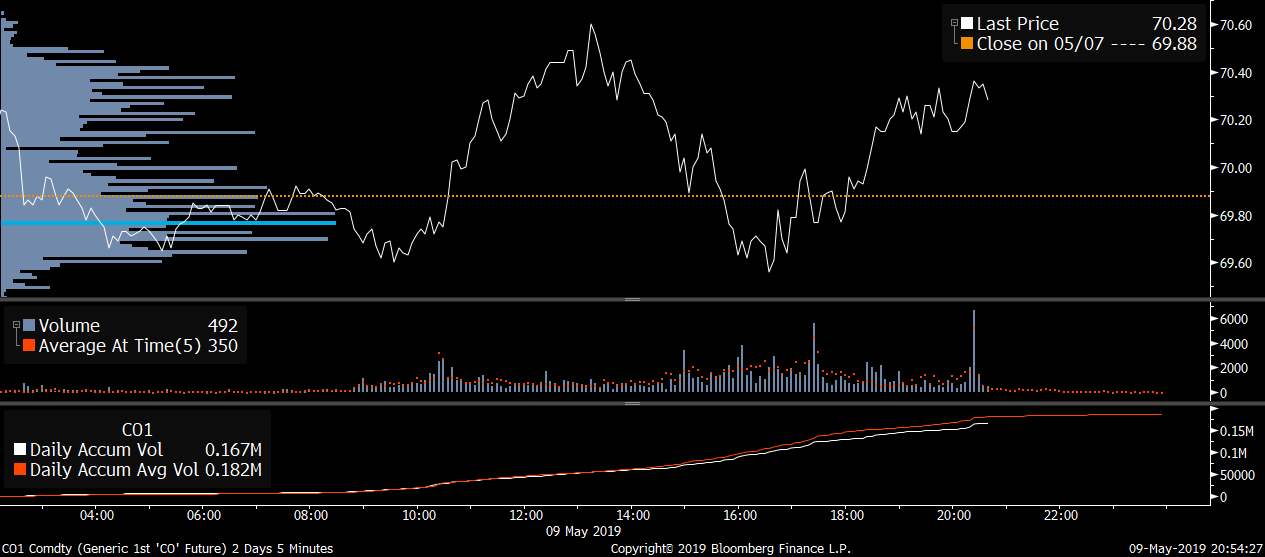Viewport: 1265px width, 557px height.
Task: Click the 16:00 time axis label
Action: pyautogui.click(x=739, y=516)
